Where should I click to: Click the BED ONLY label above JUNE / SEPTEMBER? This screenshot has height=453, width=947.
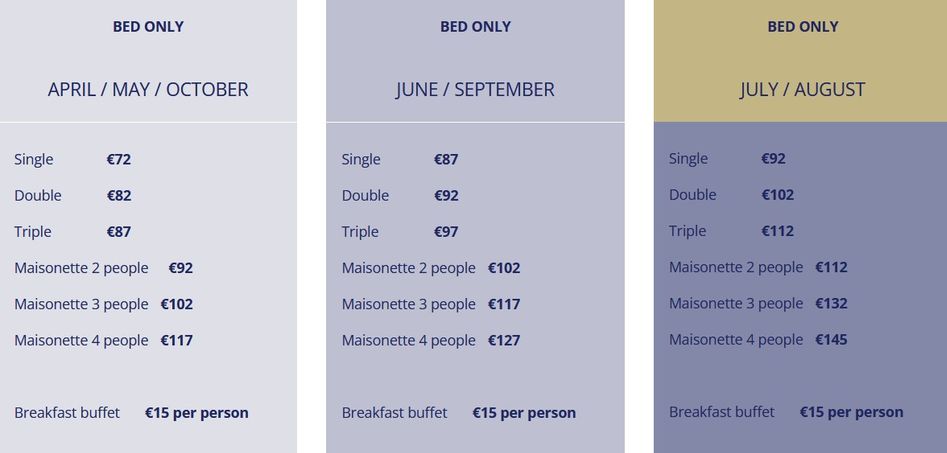pyautogui.click(x=475, y=27)
